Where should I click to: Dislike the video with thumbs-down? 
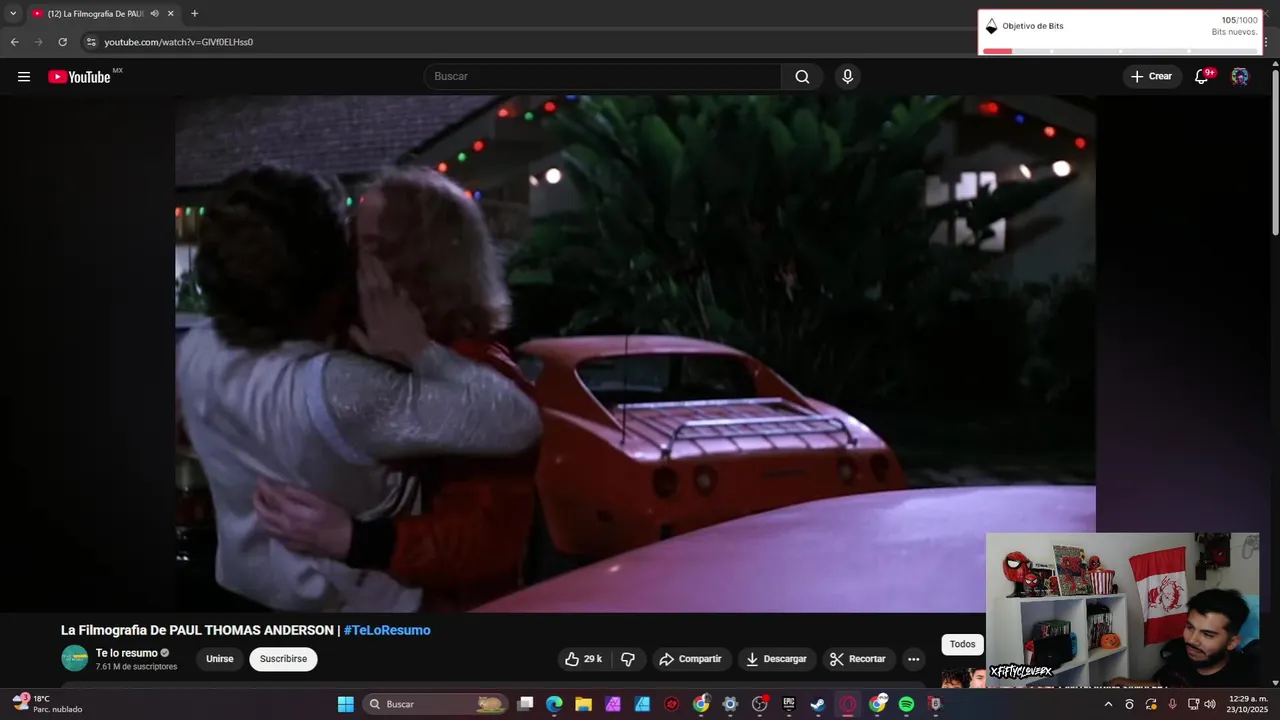pos(628,659)
